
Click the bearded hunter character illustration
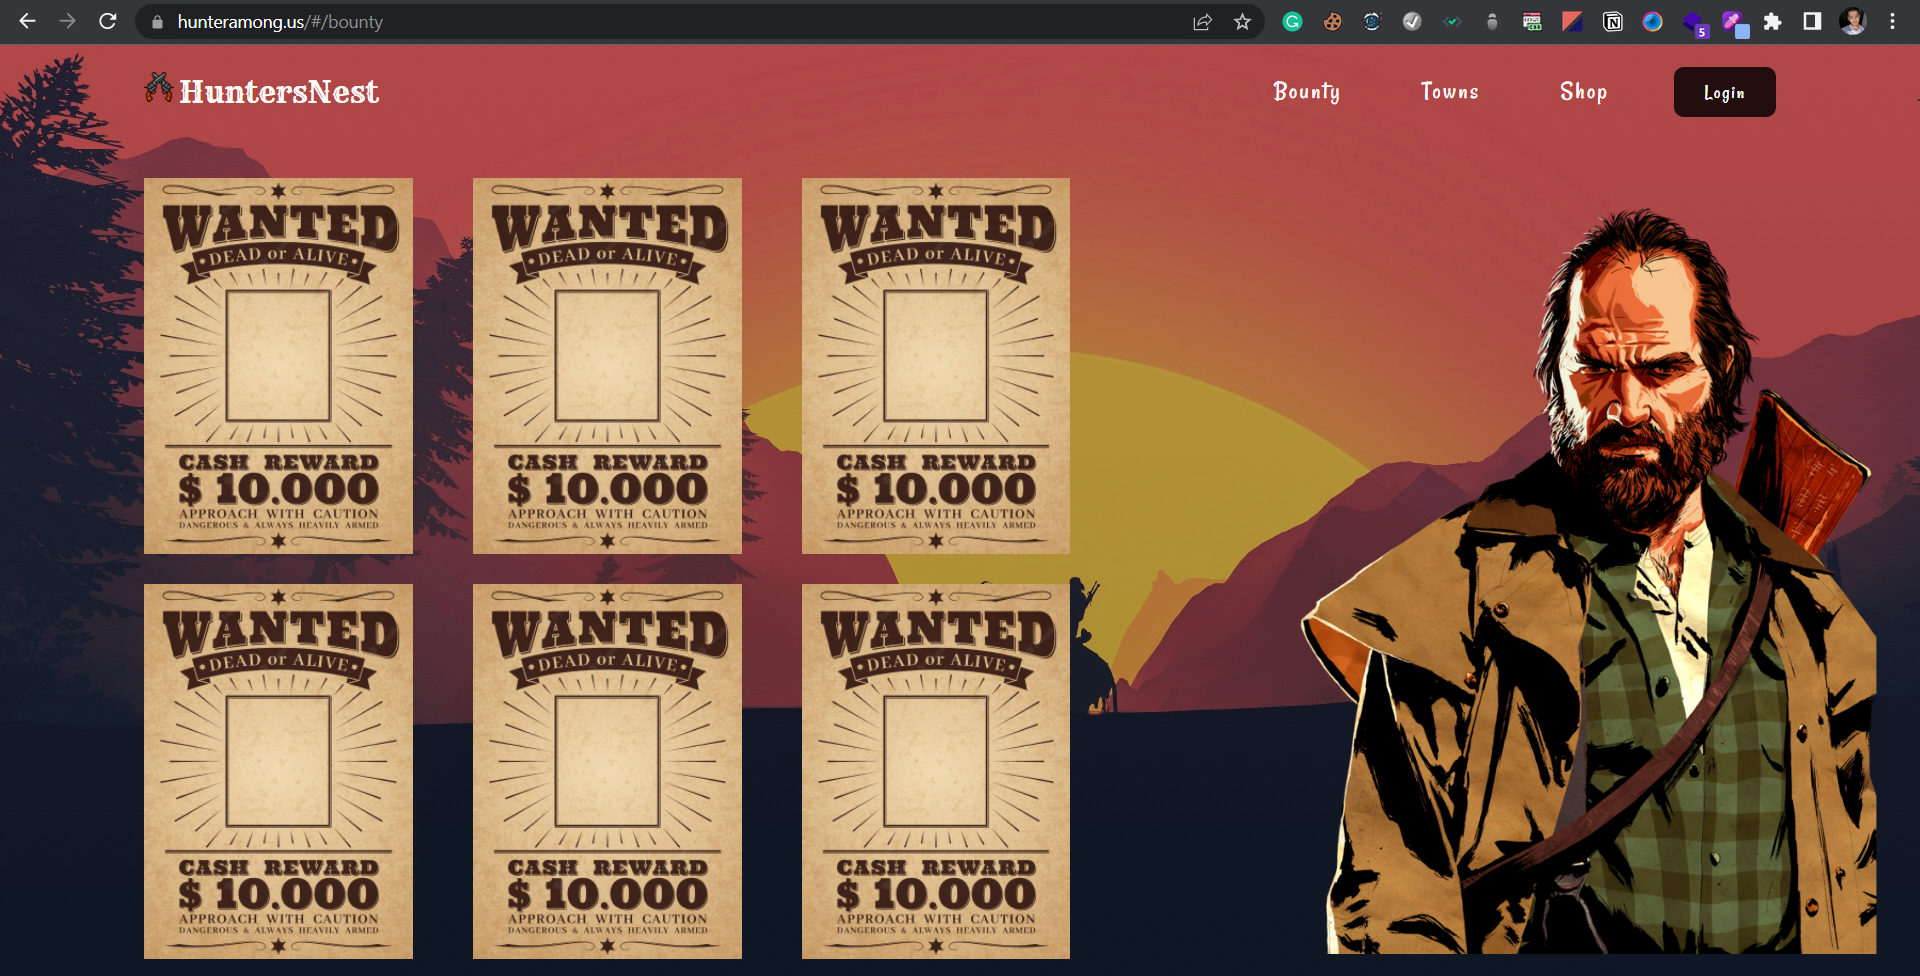pos(1590,581)
